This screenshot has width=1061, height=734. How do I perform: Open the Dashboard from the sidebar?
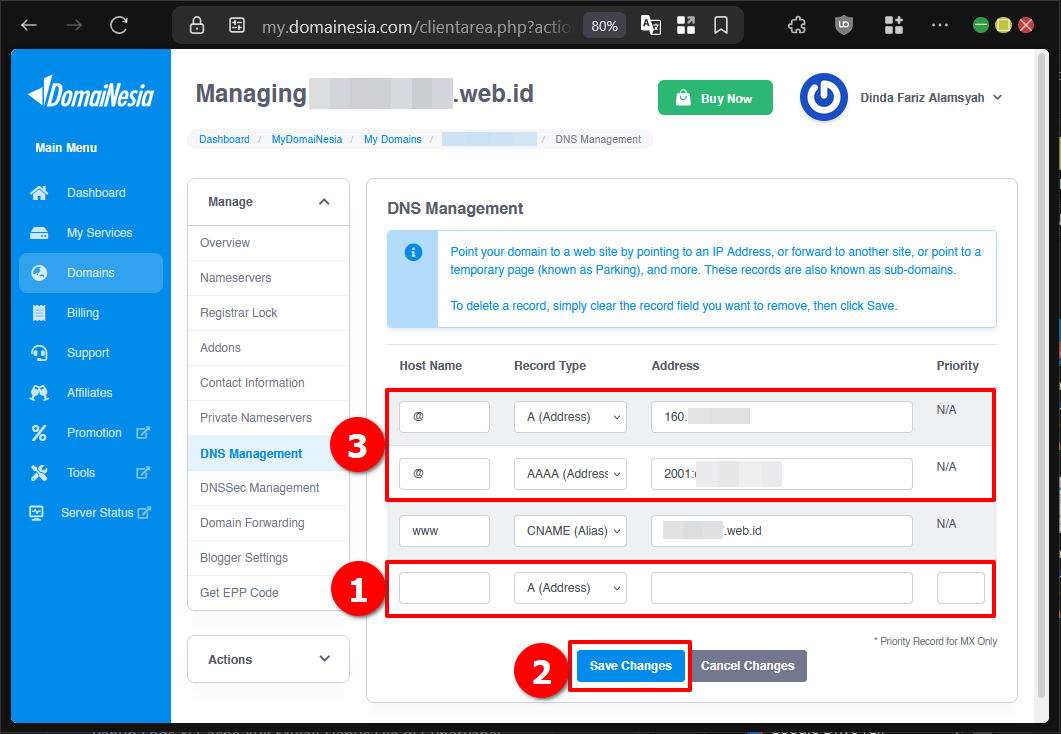coord(97,192)
